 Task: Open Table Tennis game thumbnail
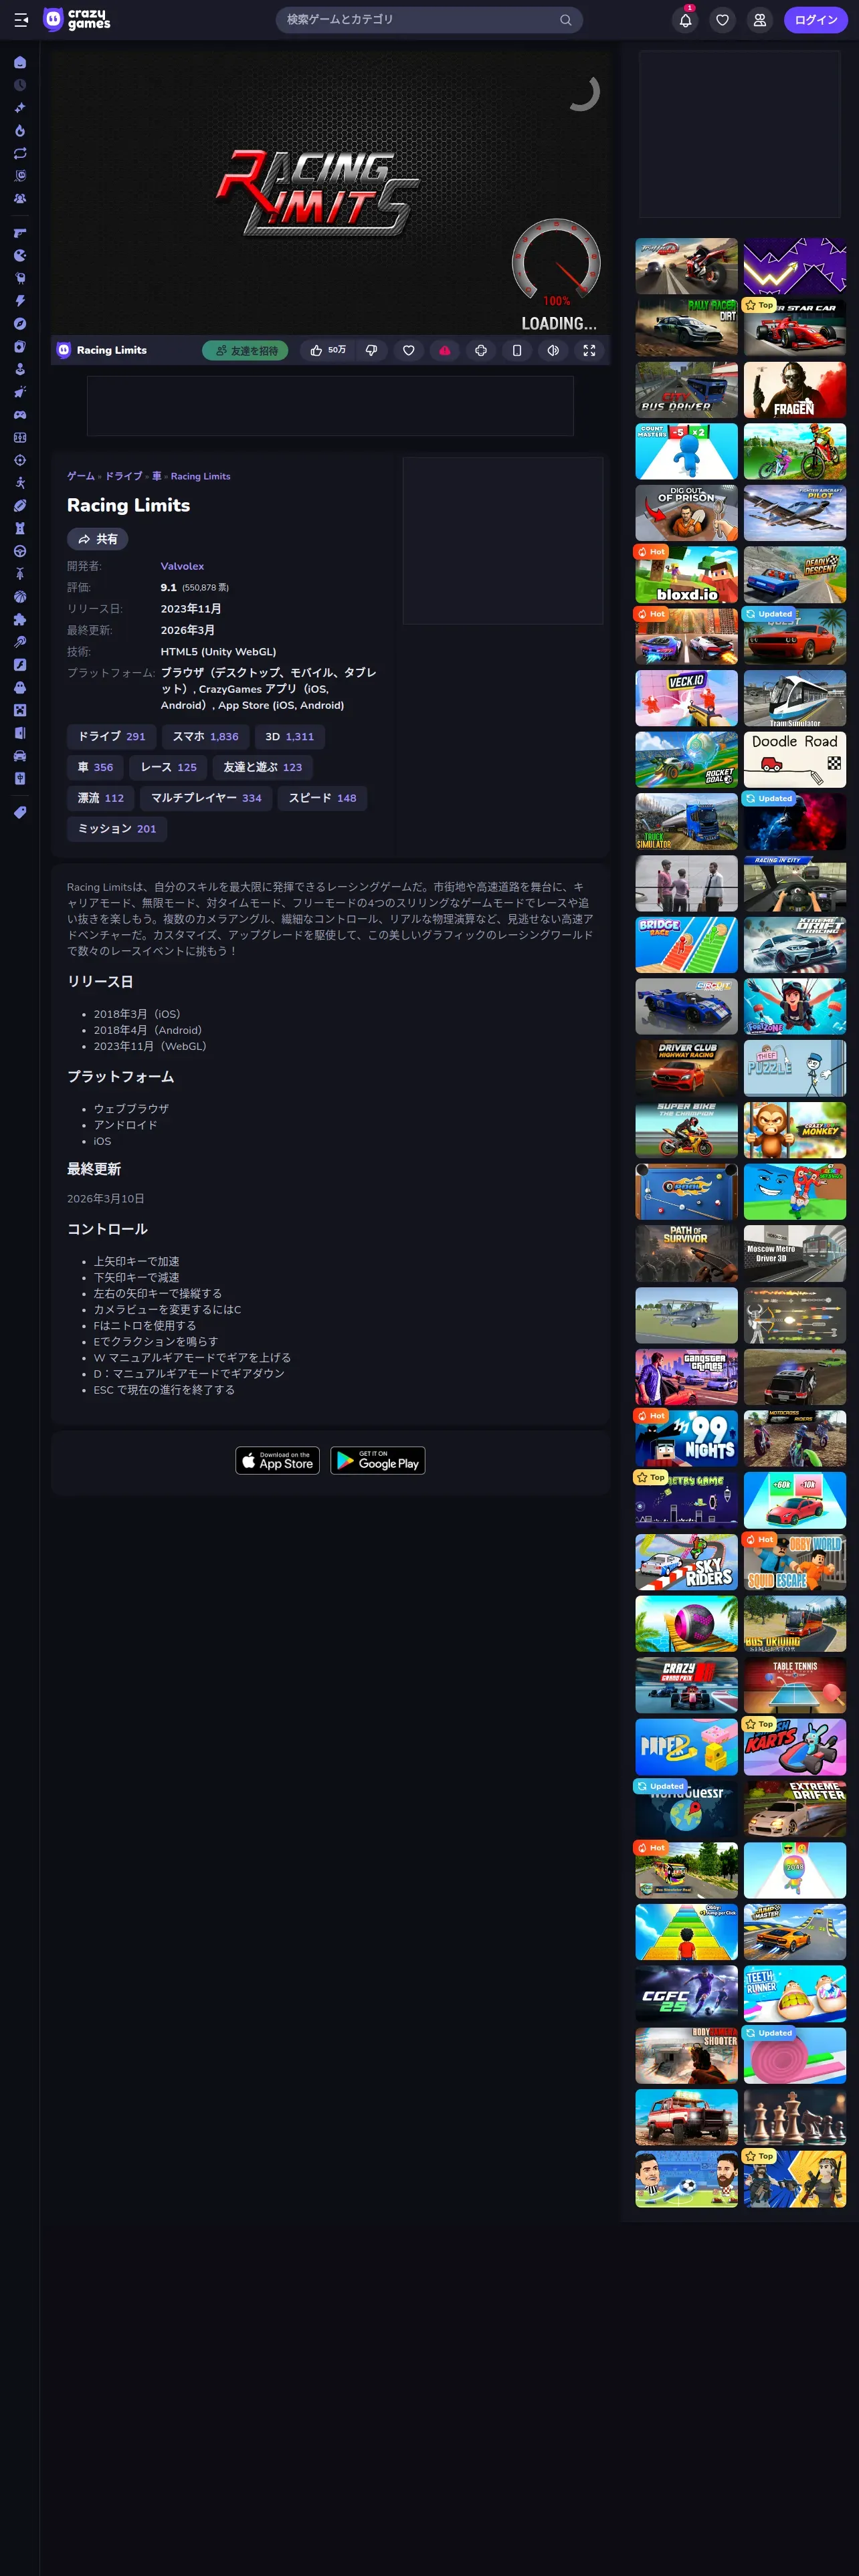tap(795, 1685)
